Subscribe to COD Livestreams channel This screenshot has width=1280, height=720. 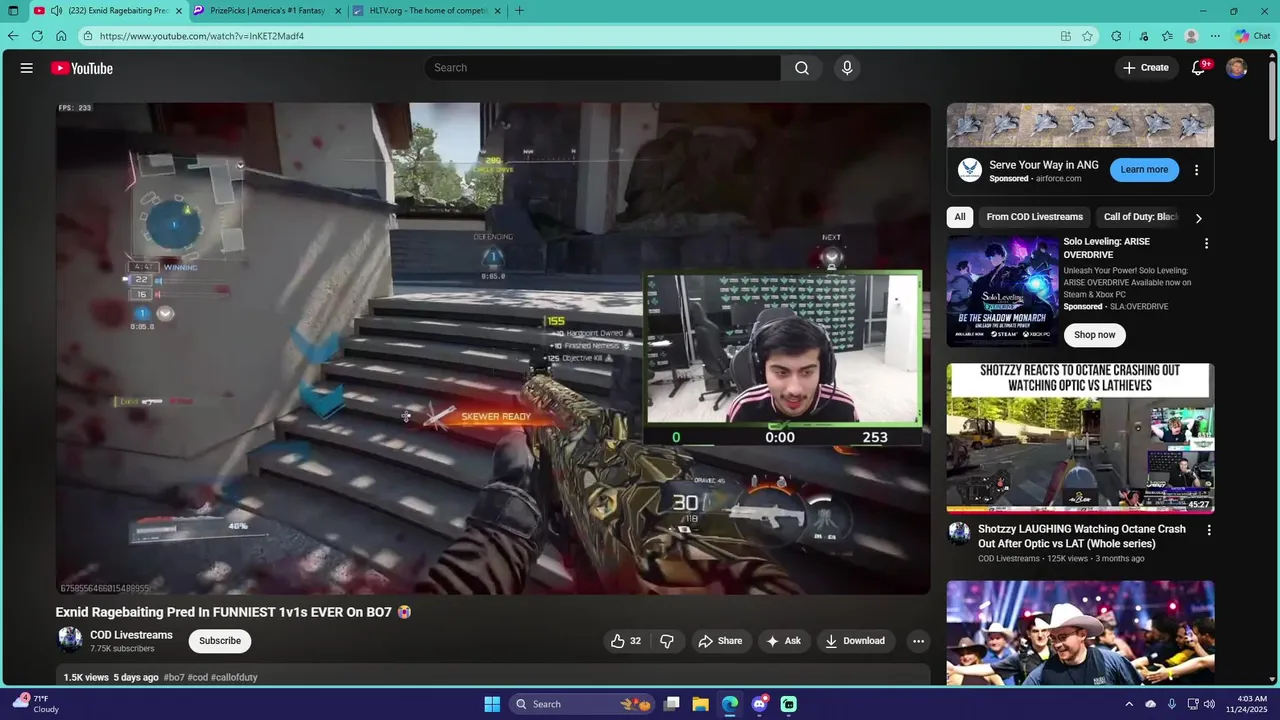(220, 641)
